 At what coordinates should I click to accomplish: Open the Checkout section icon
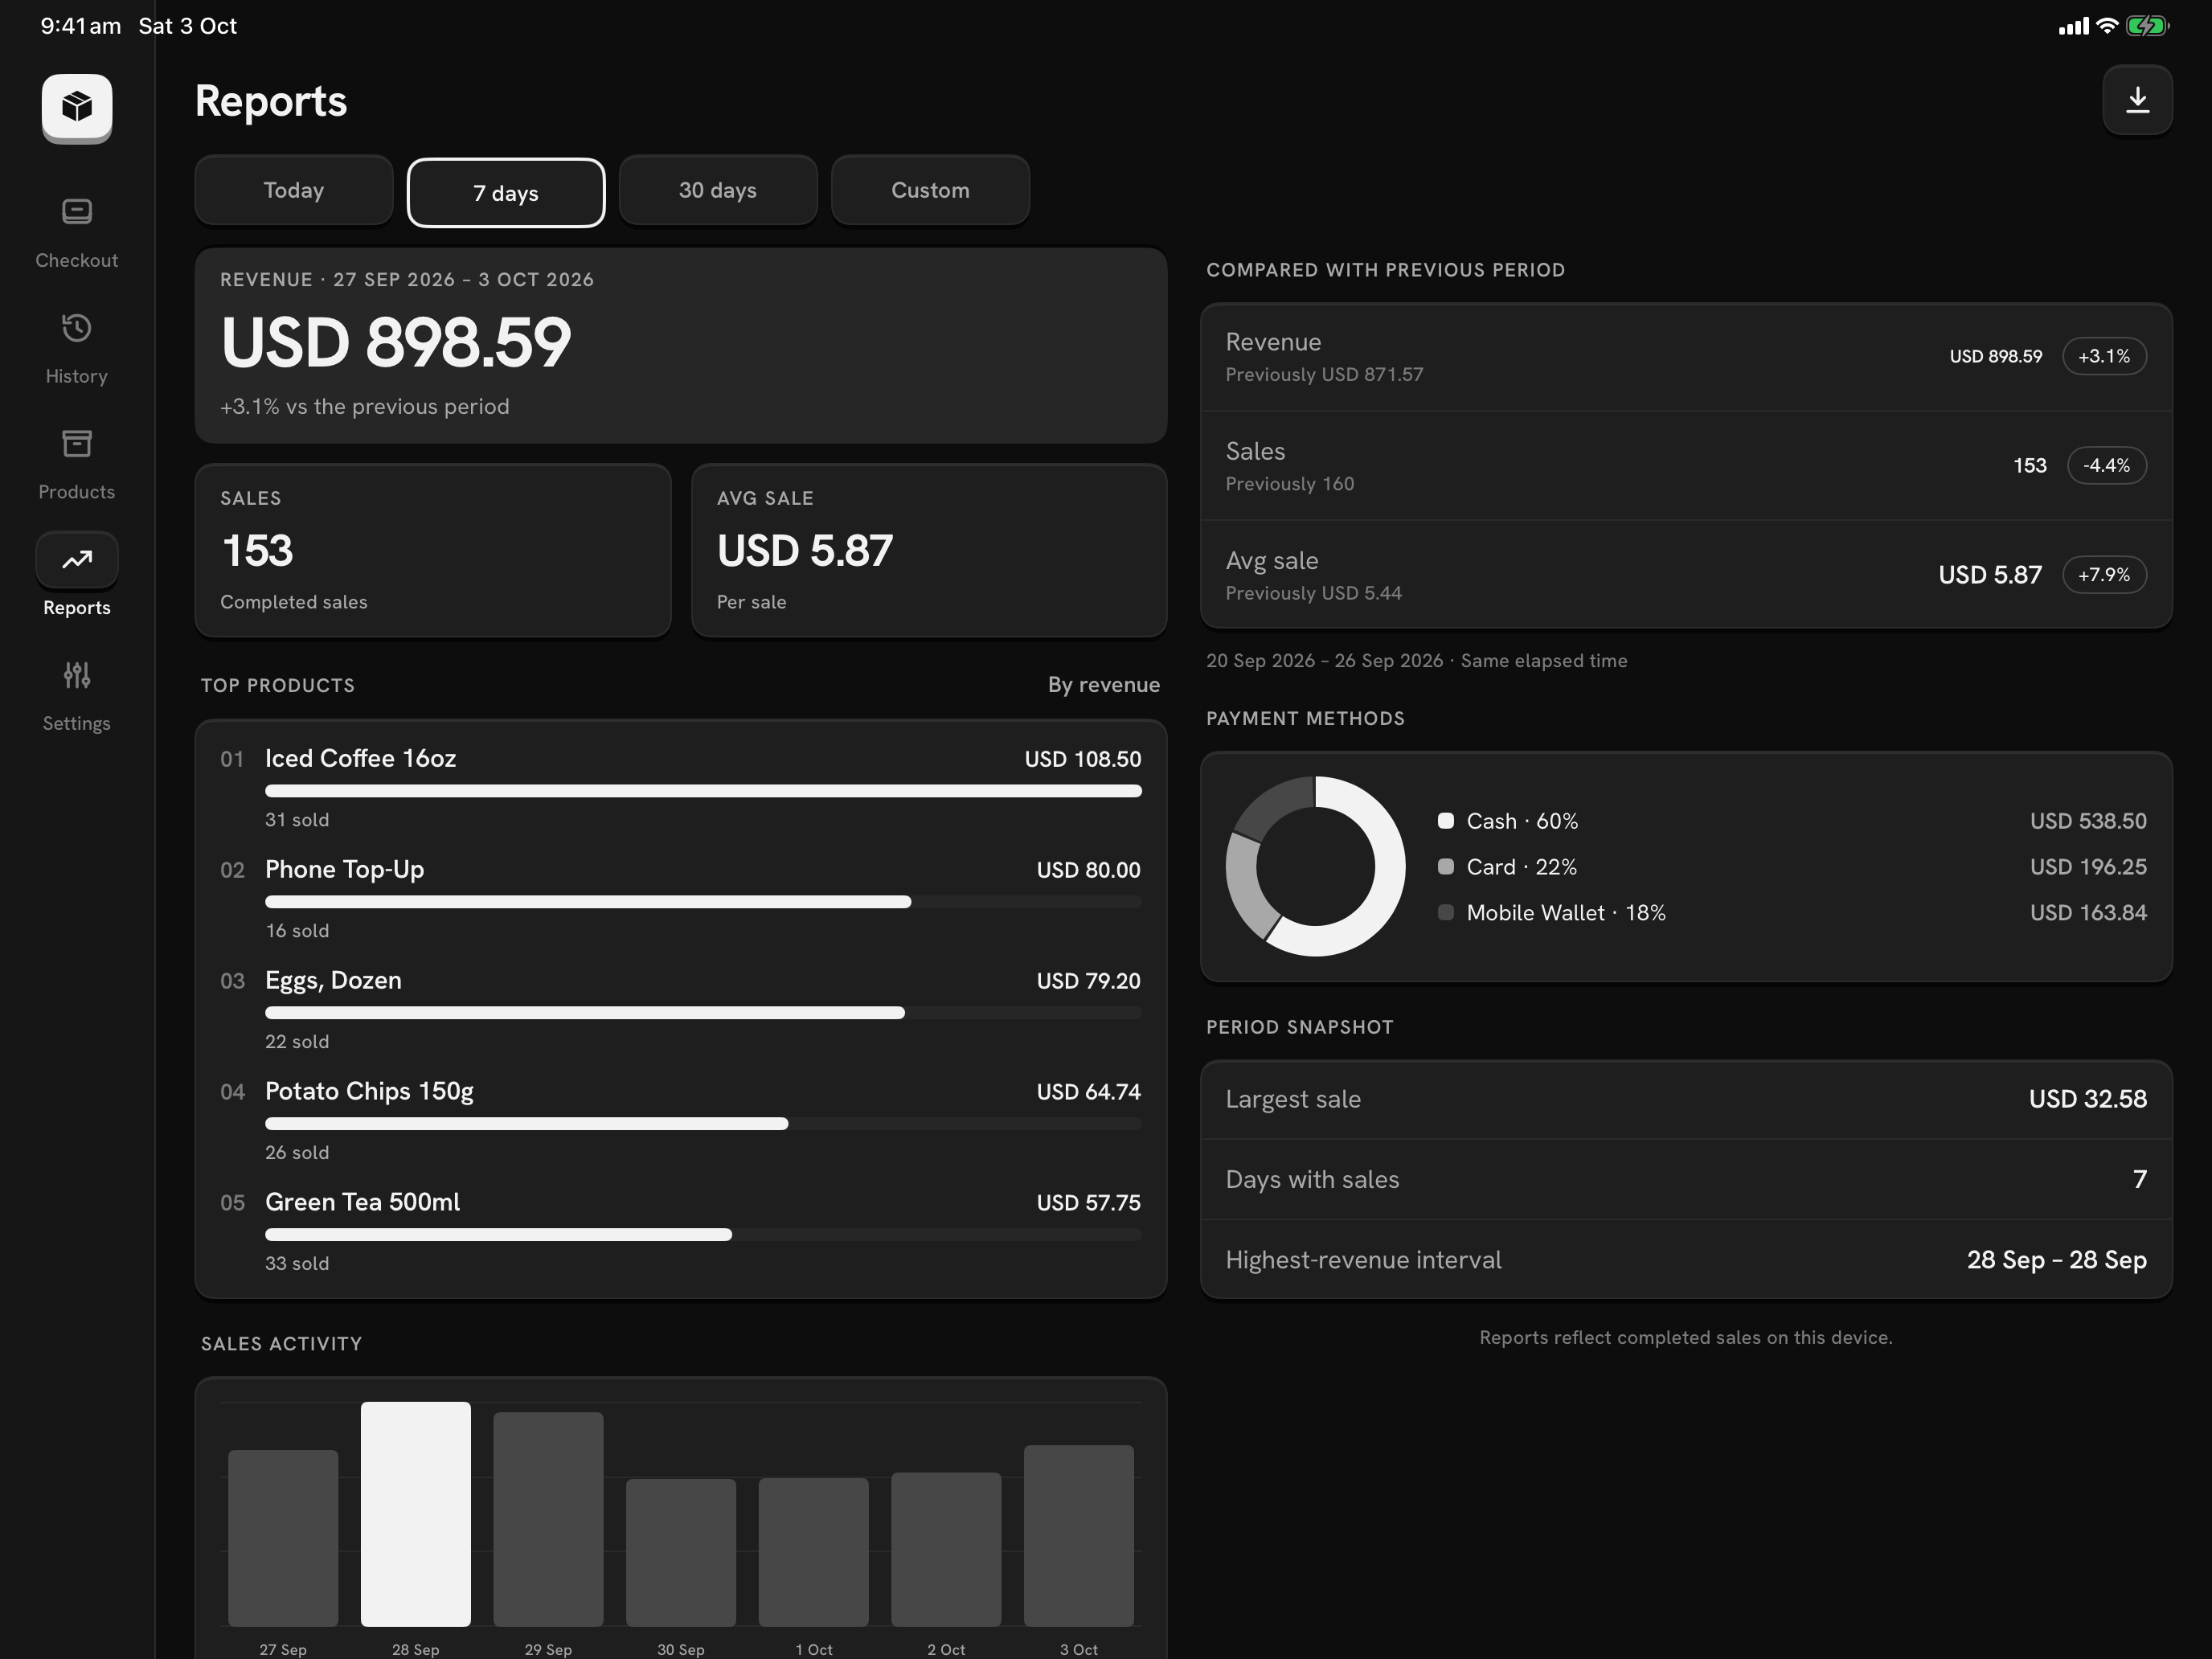77,212
